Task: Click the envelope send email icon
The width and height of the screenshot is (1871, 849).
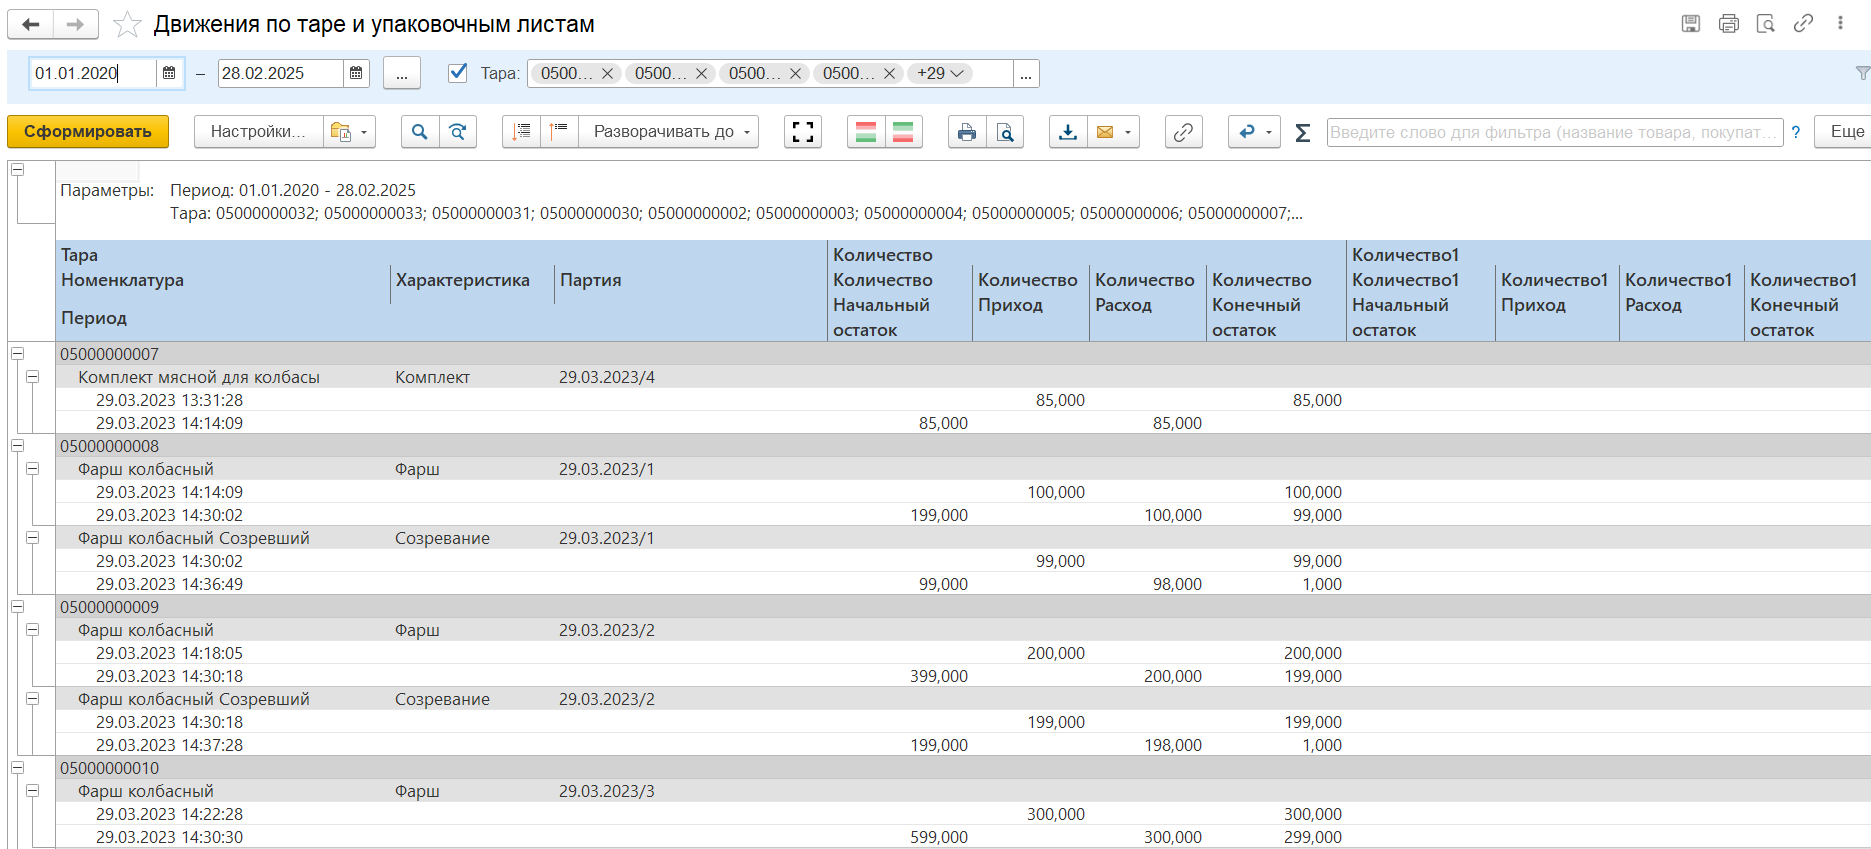Action: [1105, 132]
